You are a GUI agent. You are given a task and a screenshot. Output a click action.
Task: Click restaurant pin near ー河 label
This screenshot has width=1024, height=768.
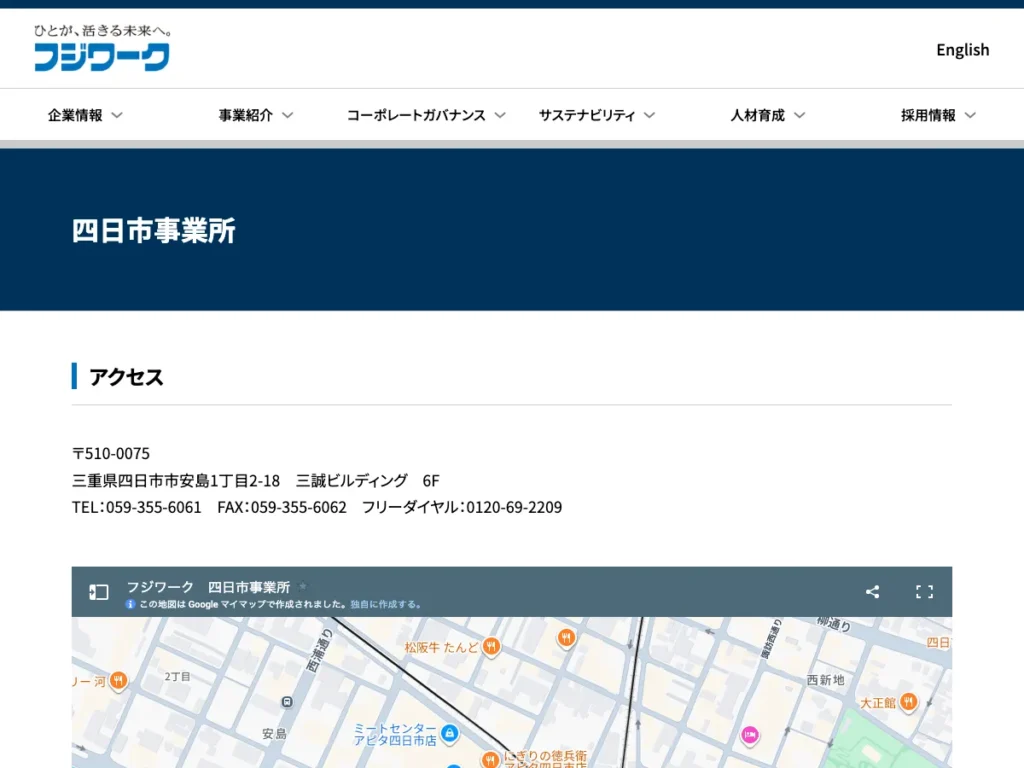pos(118,680)
